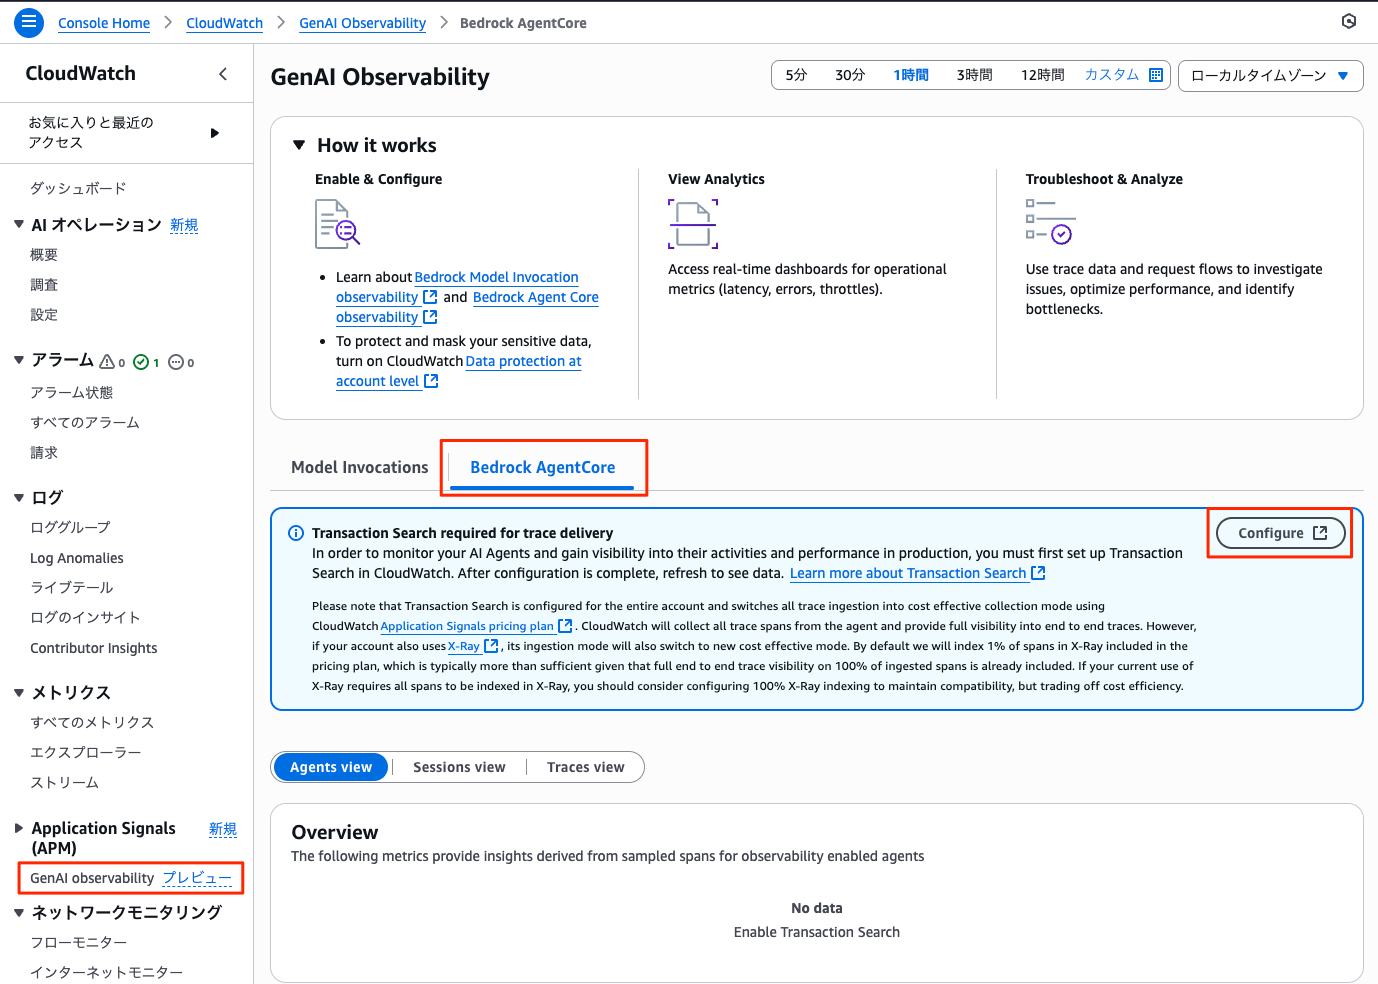The width and height of the screenshot is (1378, 984).
Task: Open ダッシュボード in the sidebar
Action: (78, 188)
